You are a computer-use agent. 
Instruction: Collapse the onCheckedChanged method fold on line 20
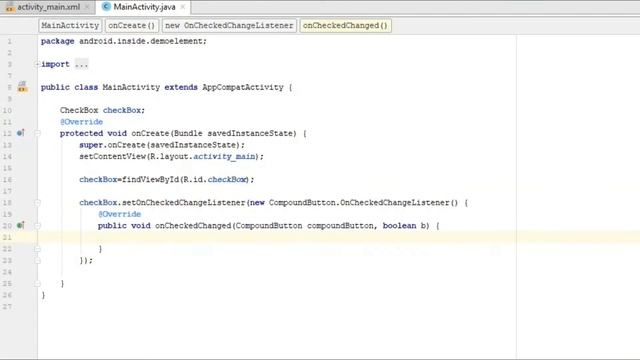point(37,225)
